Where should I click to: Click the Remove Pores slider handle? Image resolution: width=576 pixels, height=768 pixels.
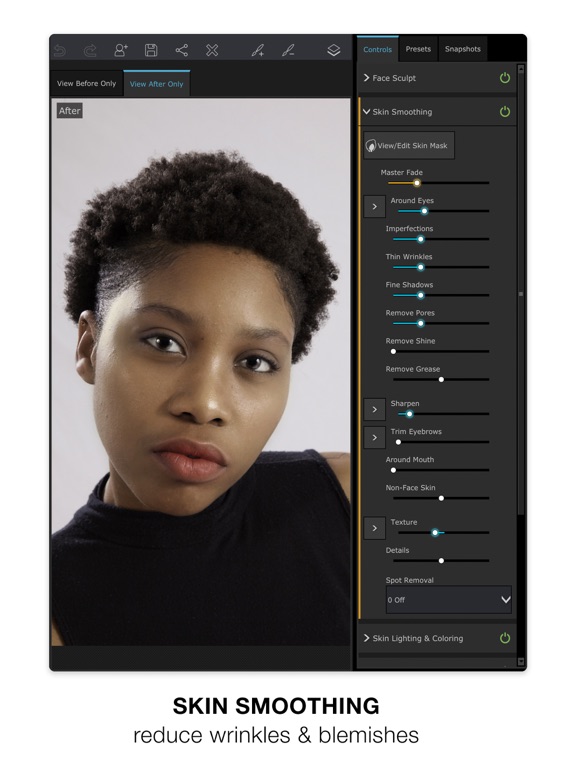click(x=420, y=324)
